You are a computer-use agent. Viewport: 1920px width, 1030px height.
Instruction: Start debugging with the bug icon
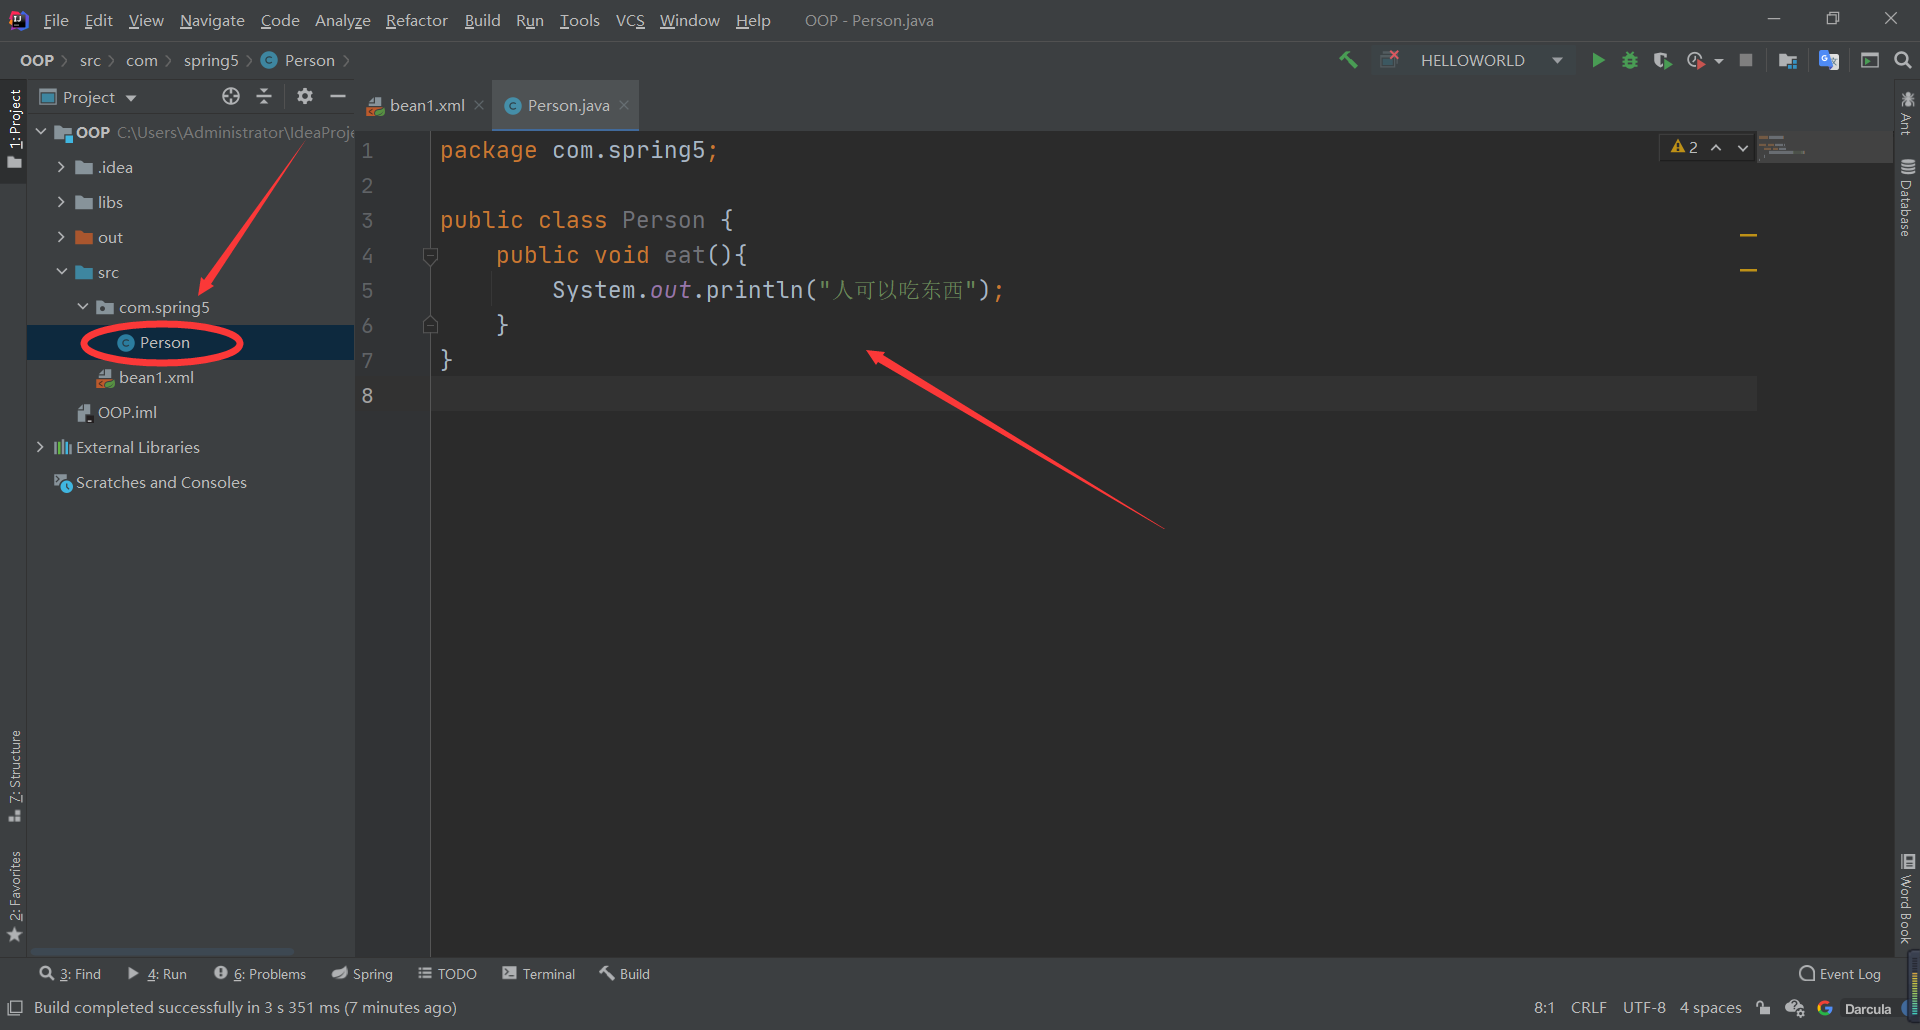[1630, 60]
